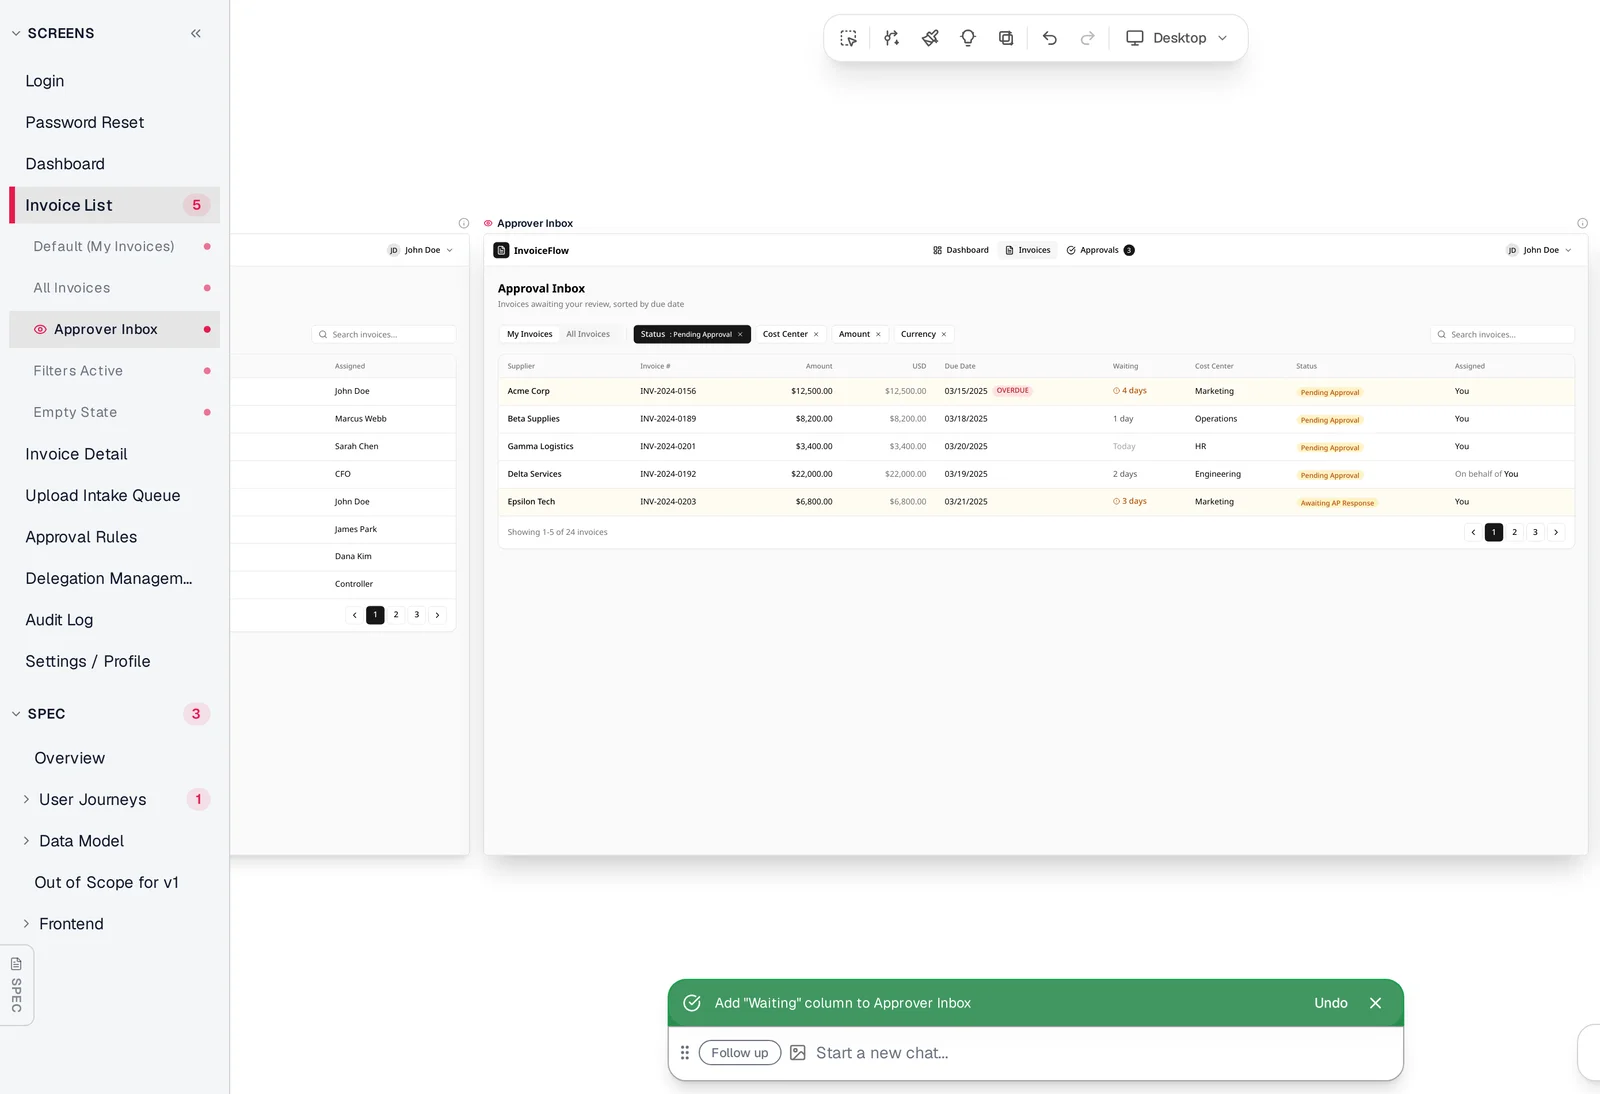Click the info icon beside Approver Inbox frame
Image resolution: width=1600 pixels, height=1094 pixels.
click(x=1582, y=223)
